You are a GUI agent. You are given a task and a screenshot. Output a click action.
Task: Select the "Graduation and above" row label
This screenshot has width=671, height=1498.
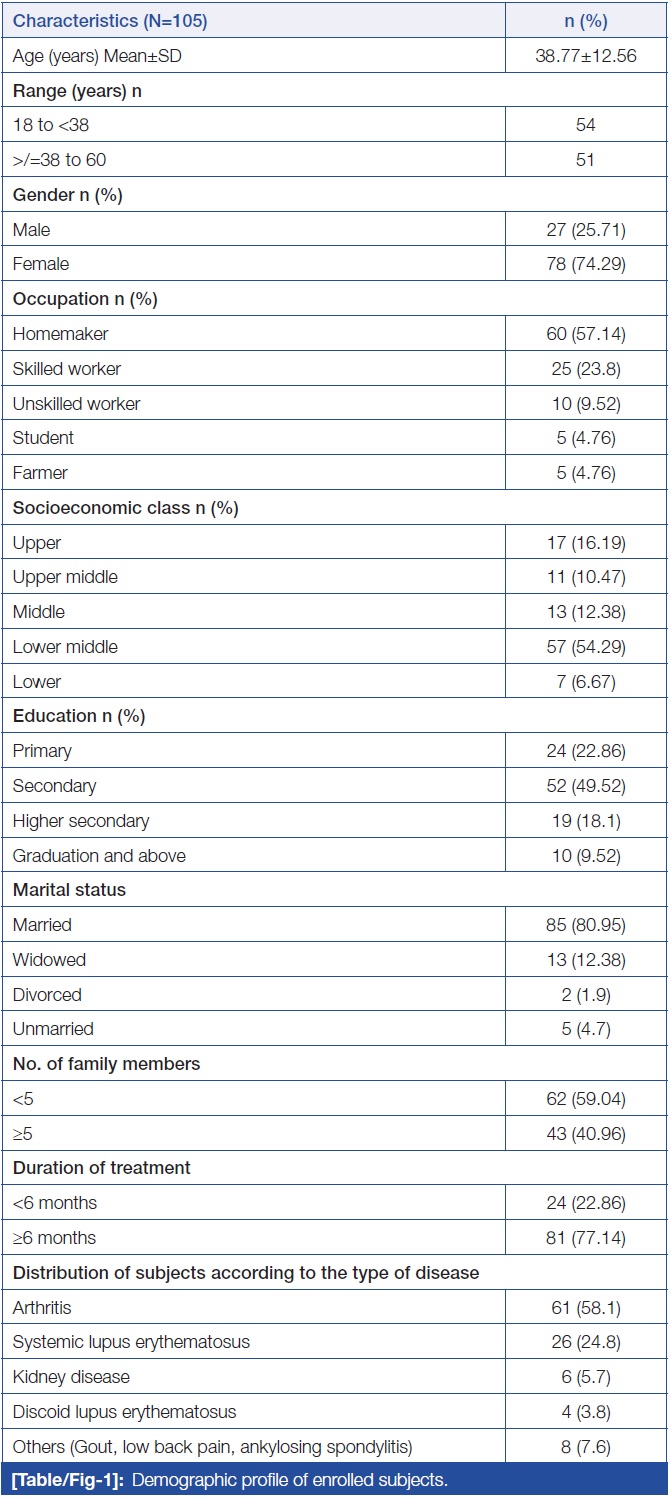(x=99, y=855)
